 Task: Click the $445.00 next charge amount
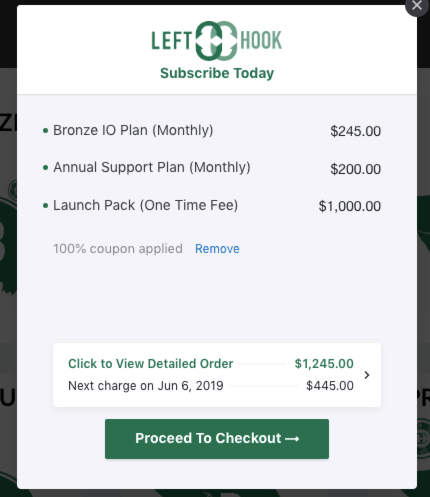coord(330,386)
